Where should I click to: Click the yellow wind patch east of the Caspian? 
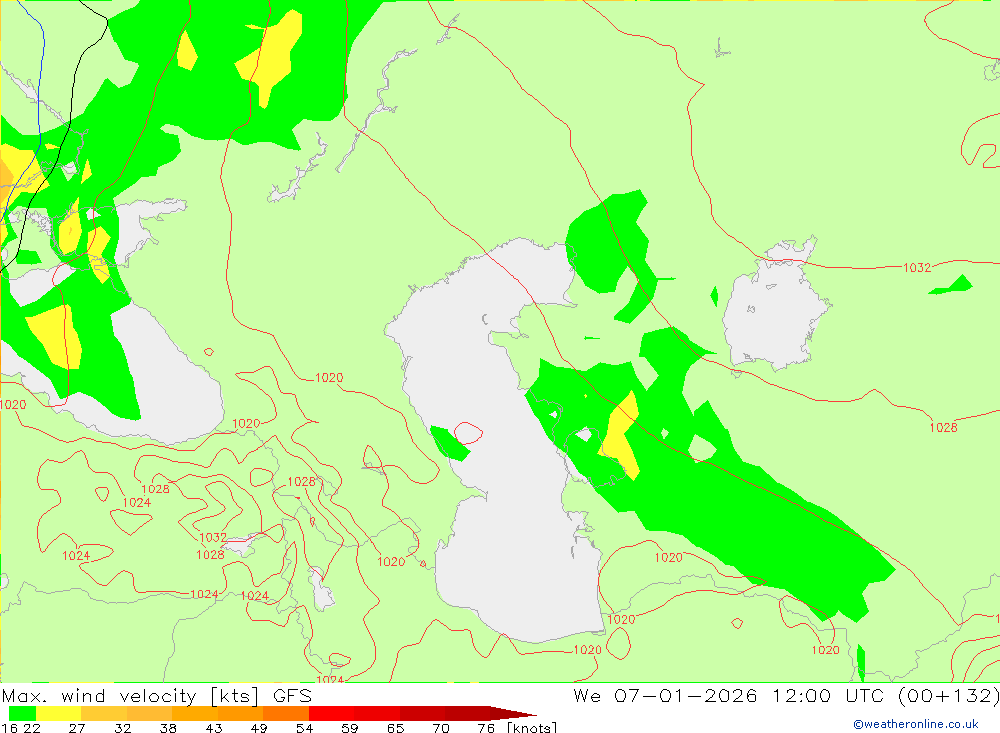[x=621, y=435]
